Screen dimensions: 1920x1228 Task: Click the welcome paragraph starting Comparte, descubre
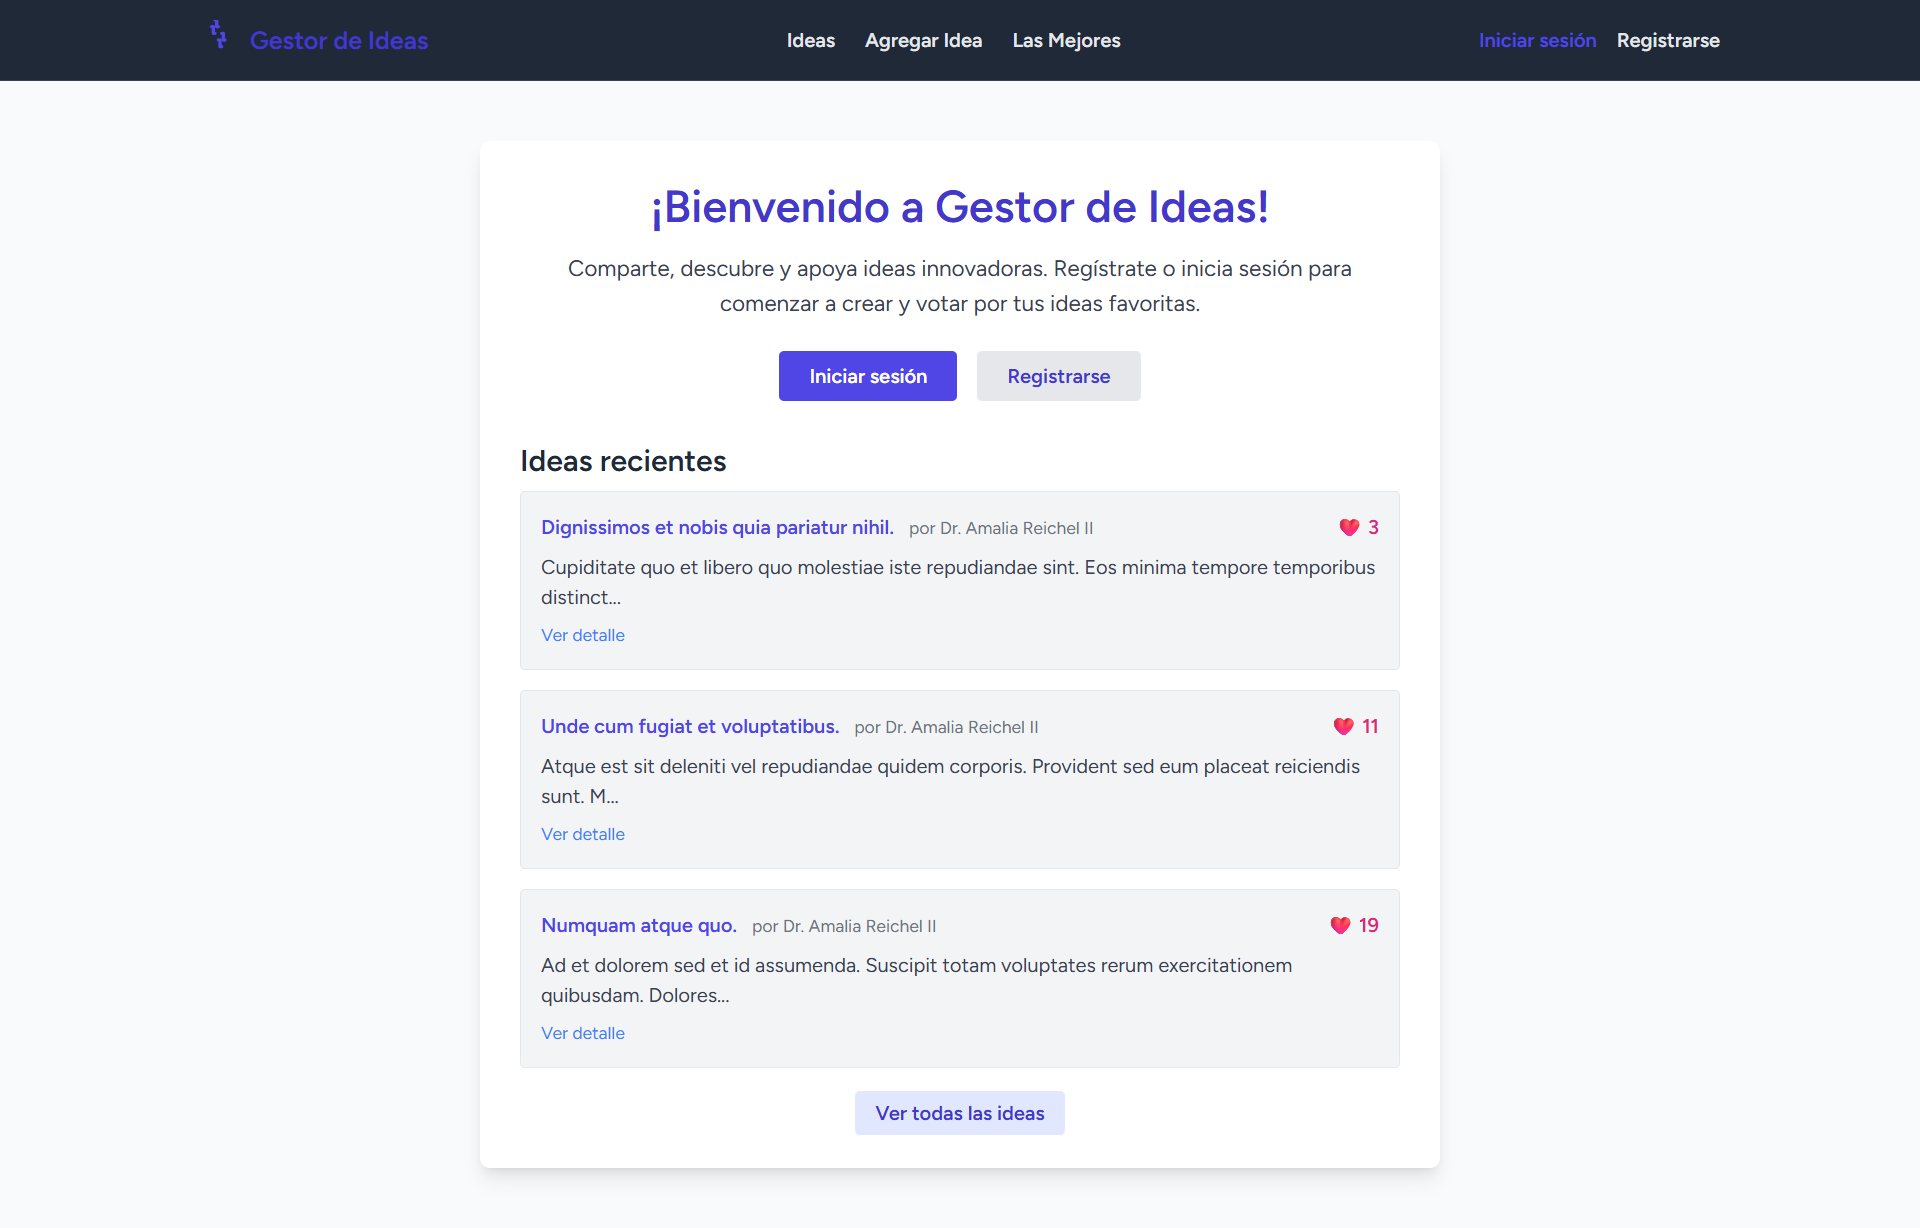click(960, 286)
